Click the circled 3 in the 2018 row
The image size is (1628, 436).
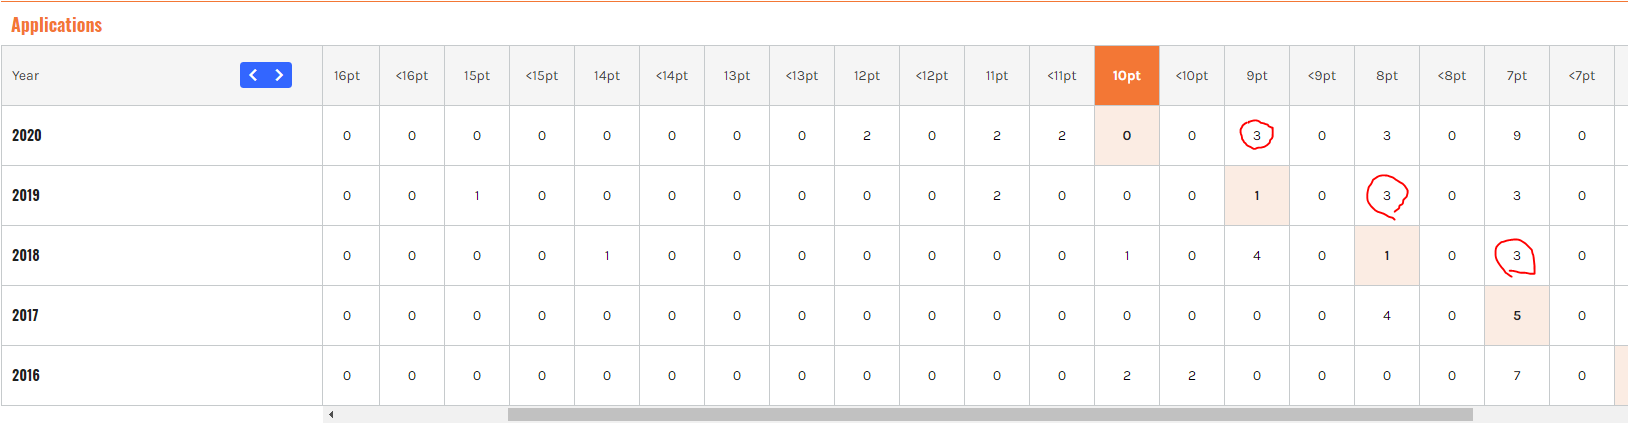1516,256
